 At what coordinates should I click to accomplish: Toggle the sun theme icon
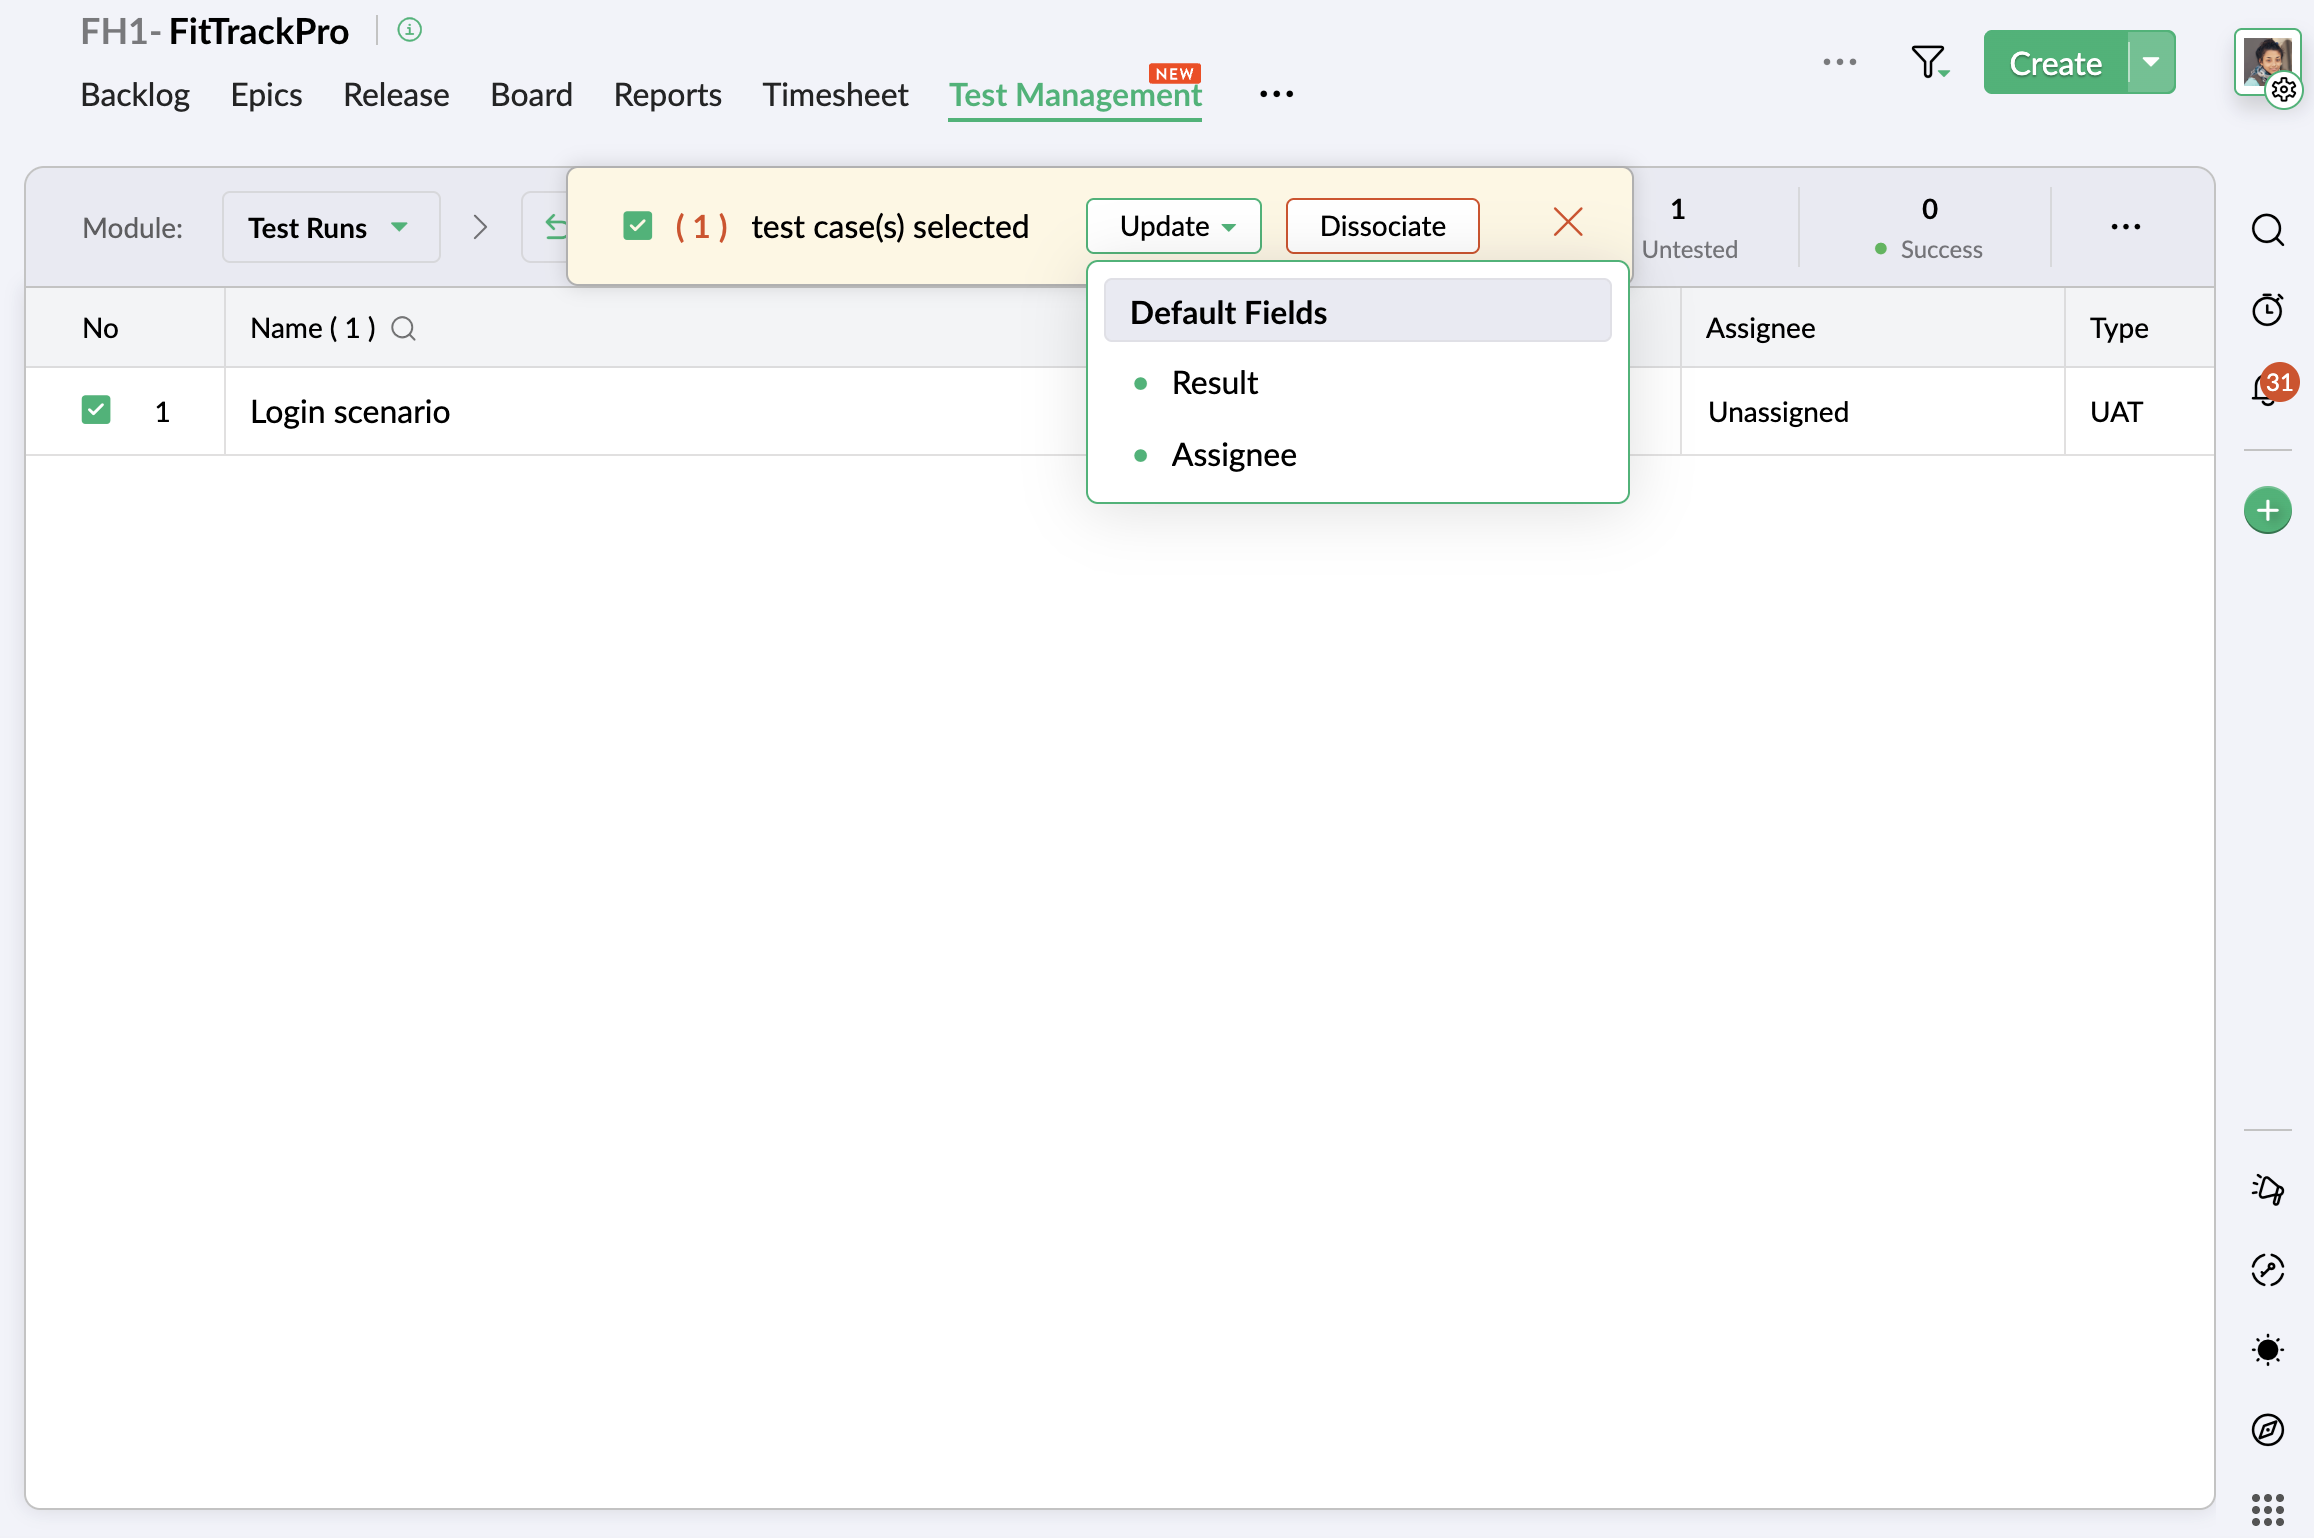point(2267,1349)
